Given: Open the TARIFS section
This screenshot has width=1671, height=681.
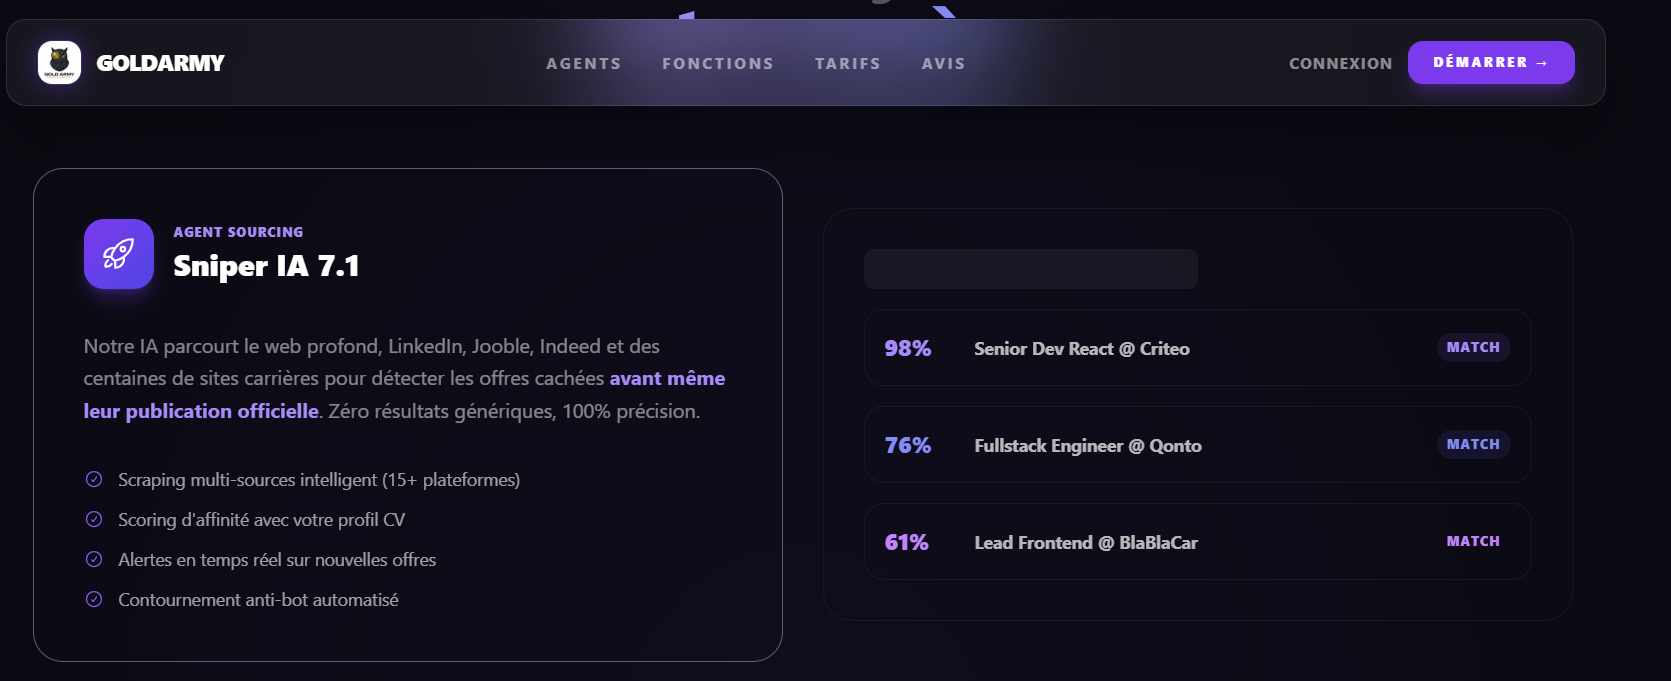Looking at the screenshot, I should click(x=847, y=63).
